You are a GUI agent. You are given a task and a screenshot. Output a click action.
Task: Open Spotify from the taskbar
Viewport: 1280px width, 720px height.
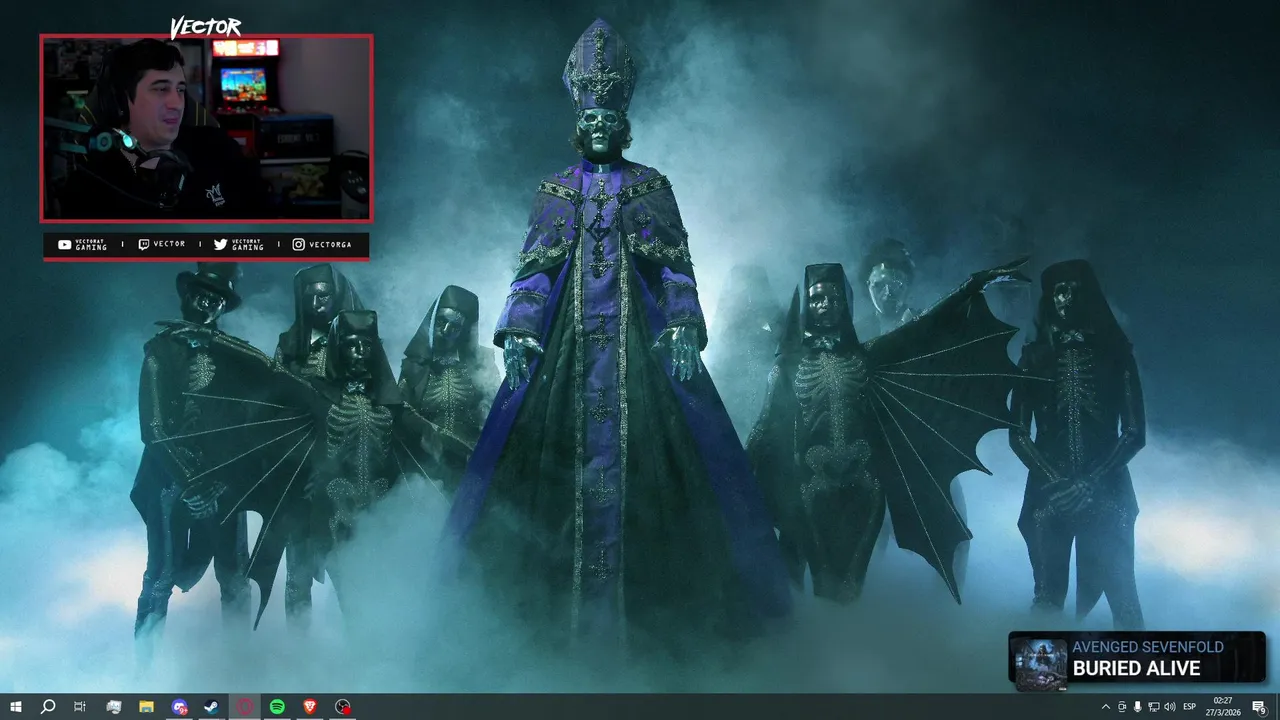tap(277, 707)
